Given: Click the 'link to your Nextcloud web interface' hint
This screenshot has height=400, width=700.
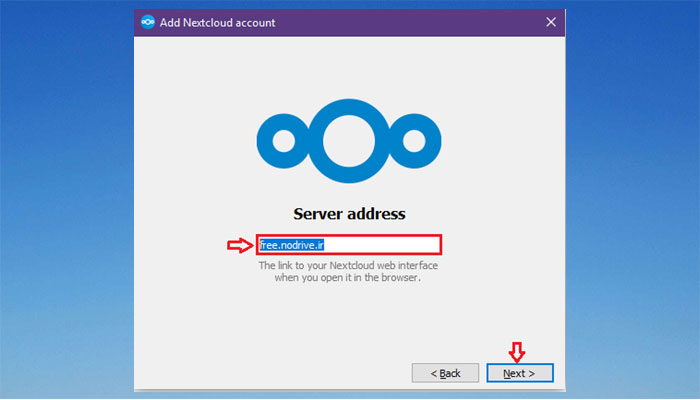Looking at the screenshot, I should [348, 271].
